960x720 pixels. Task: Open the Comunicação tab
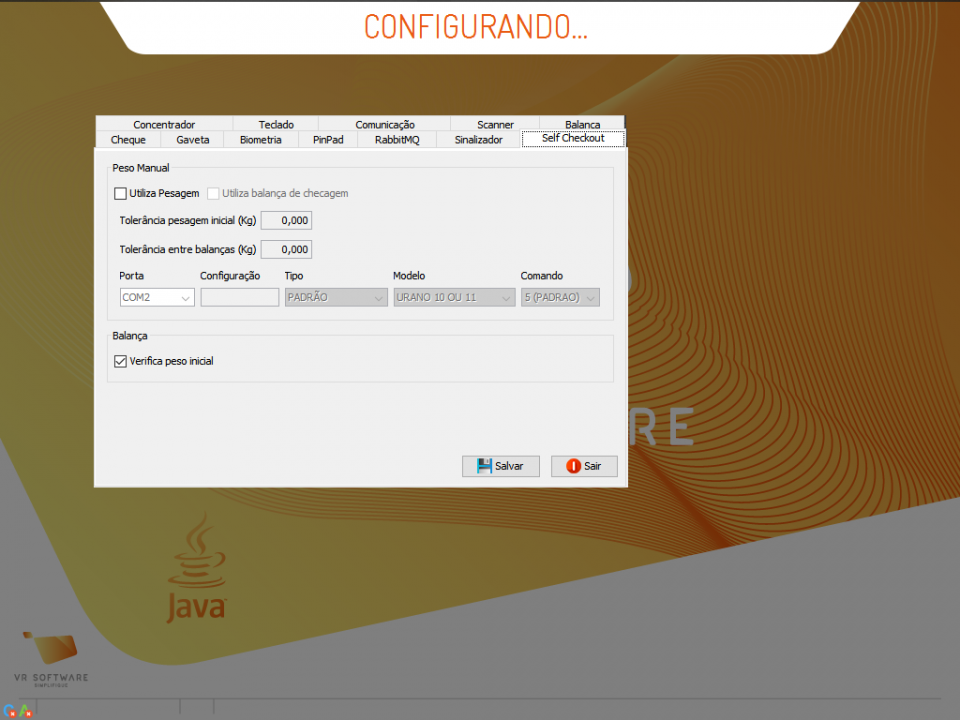[x=384, y=124]
